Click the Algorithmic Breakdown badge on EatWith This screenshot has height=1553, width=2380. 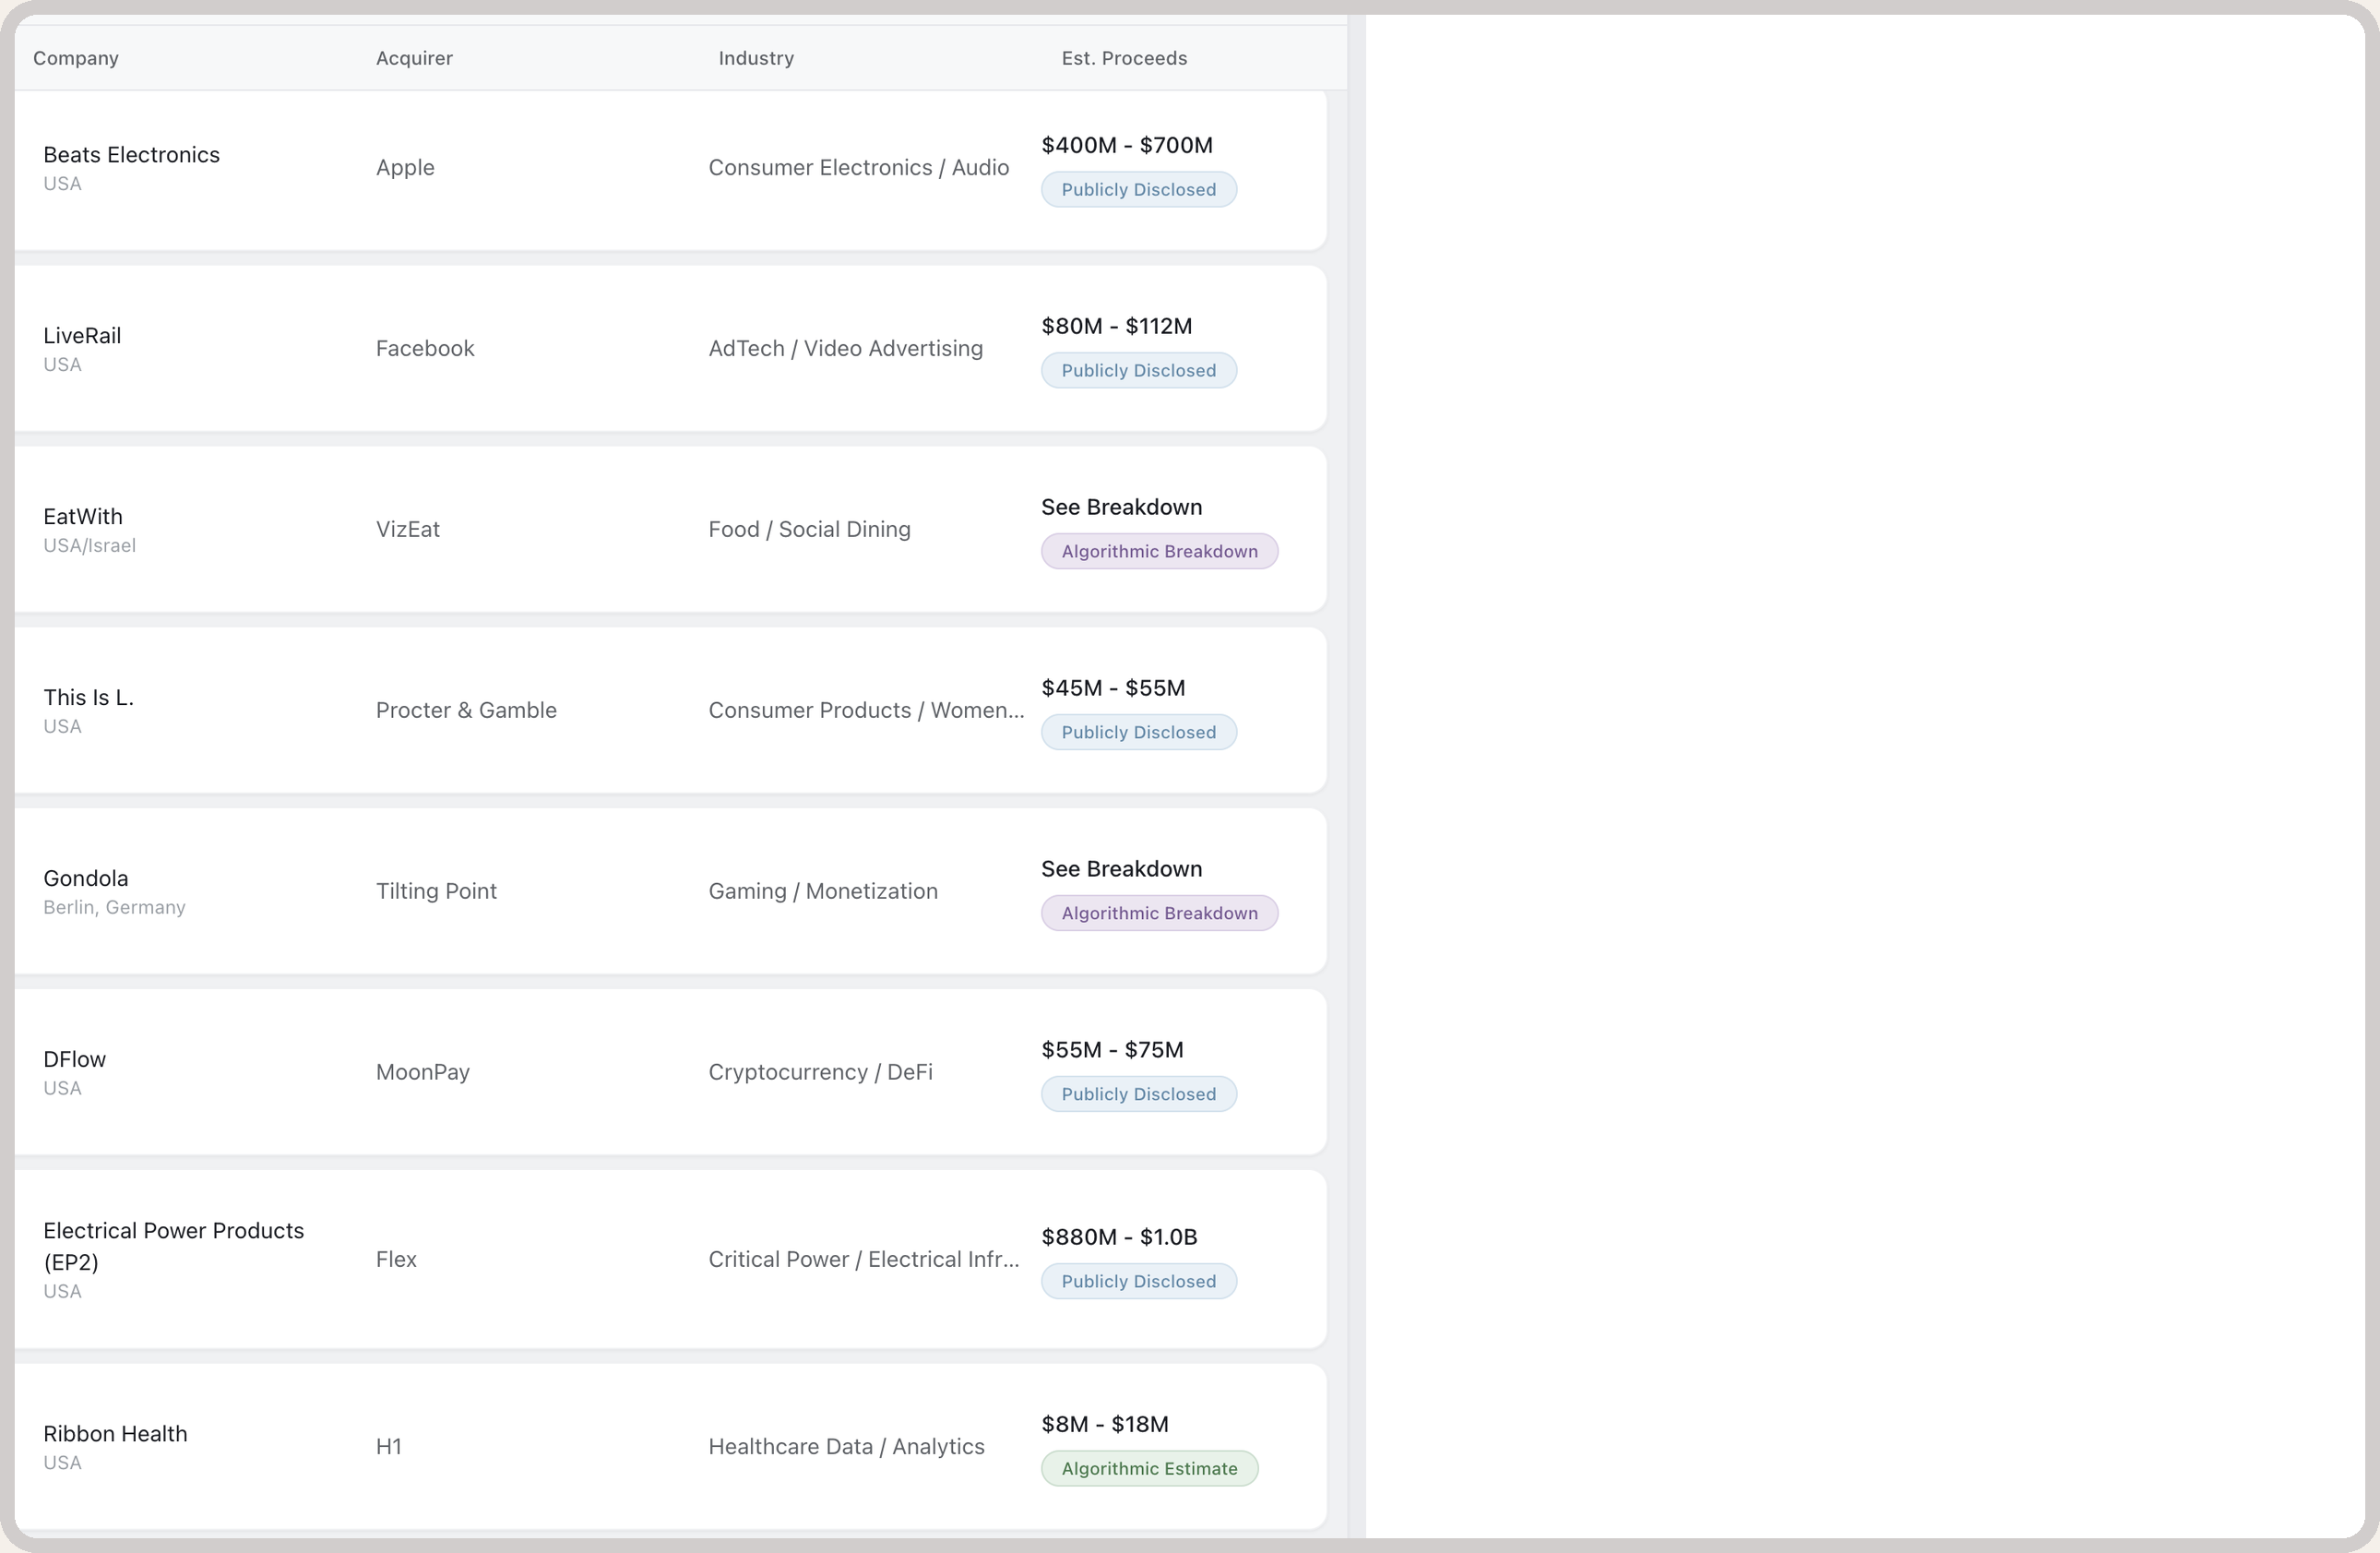[1159, 551]
